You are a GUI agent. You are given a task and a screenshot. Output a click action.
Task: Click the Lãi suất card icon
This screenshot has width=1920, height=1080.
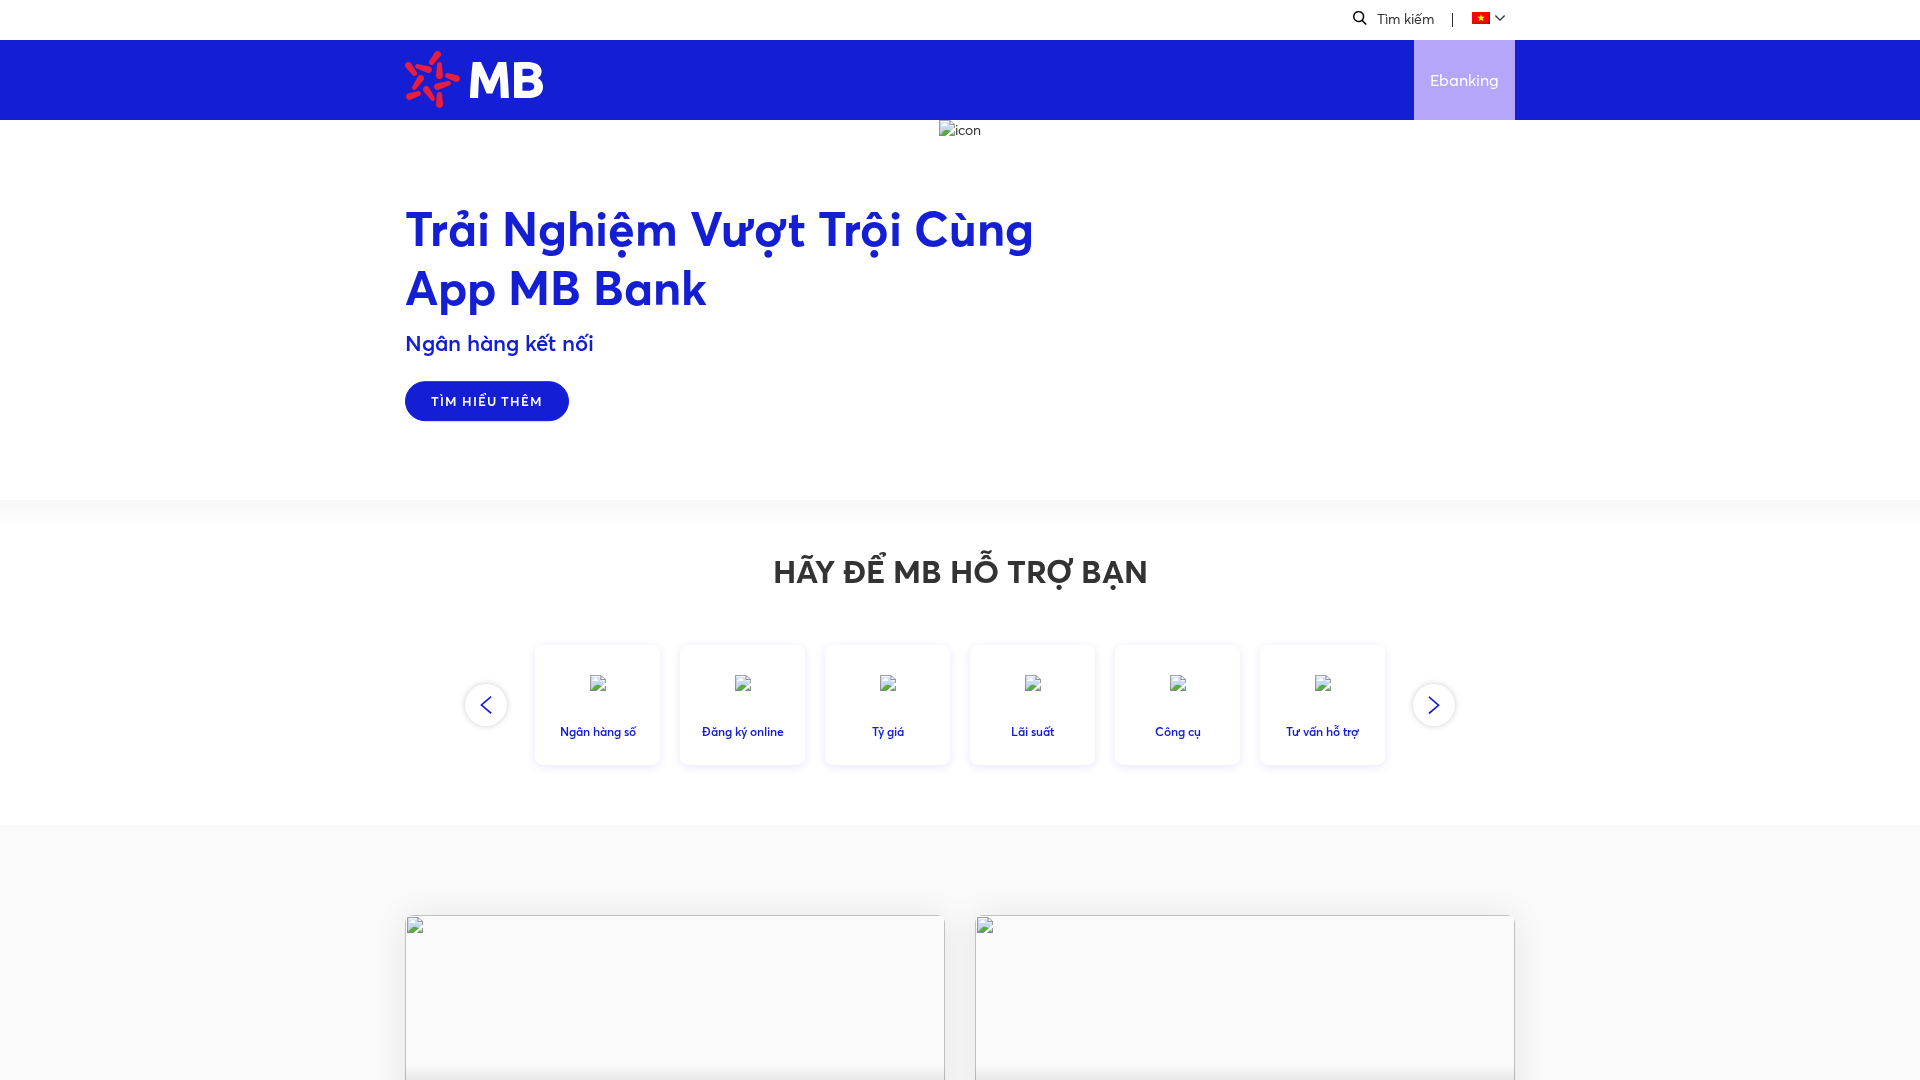click(1033, 683)
